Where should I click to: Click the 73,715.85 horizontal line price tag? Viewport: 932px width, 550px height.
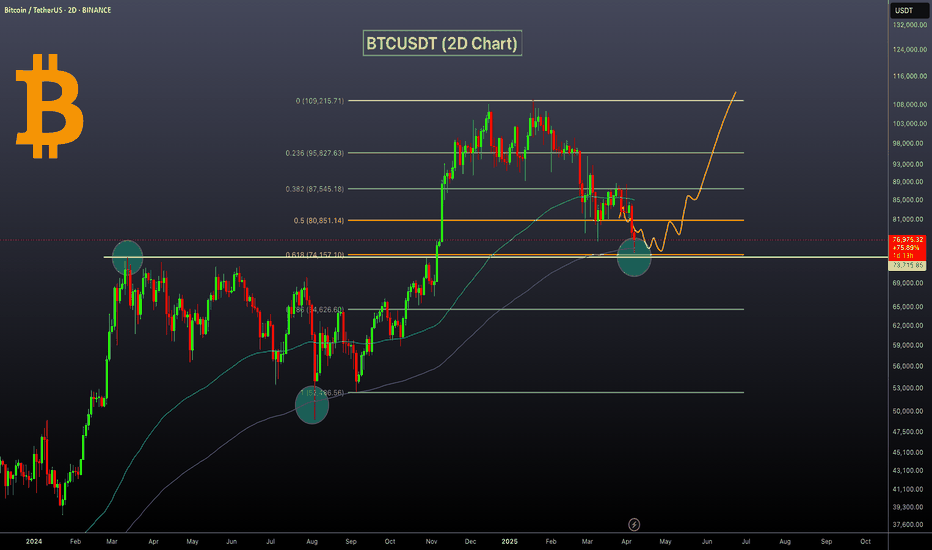[x=907, y=265]
